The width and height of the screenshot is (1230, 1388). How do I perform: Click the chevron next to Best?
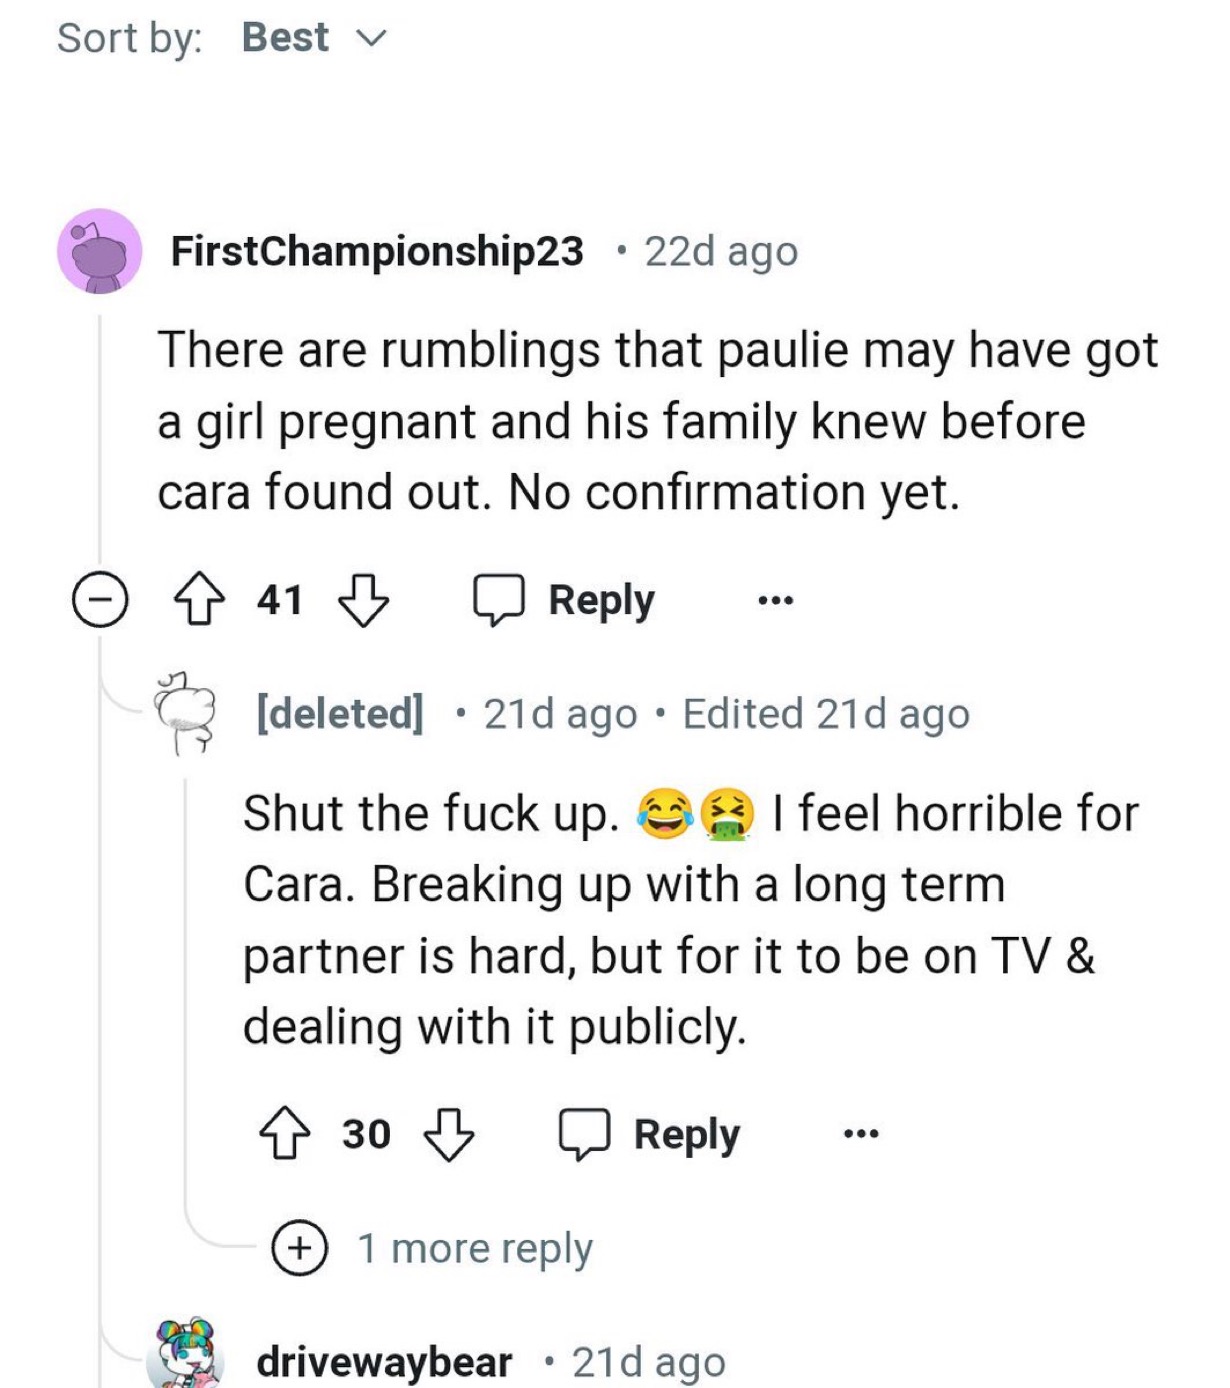point(370,39)
